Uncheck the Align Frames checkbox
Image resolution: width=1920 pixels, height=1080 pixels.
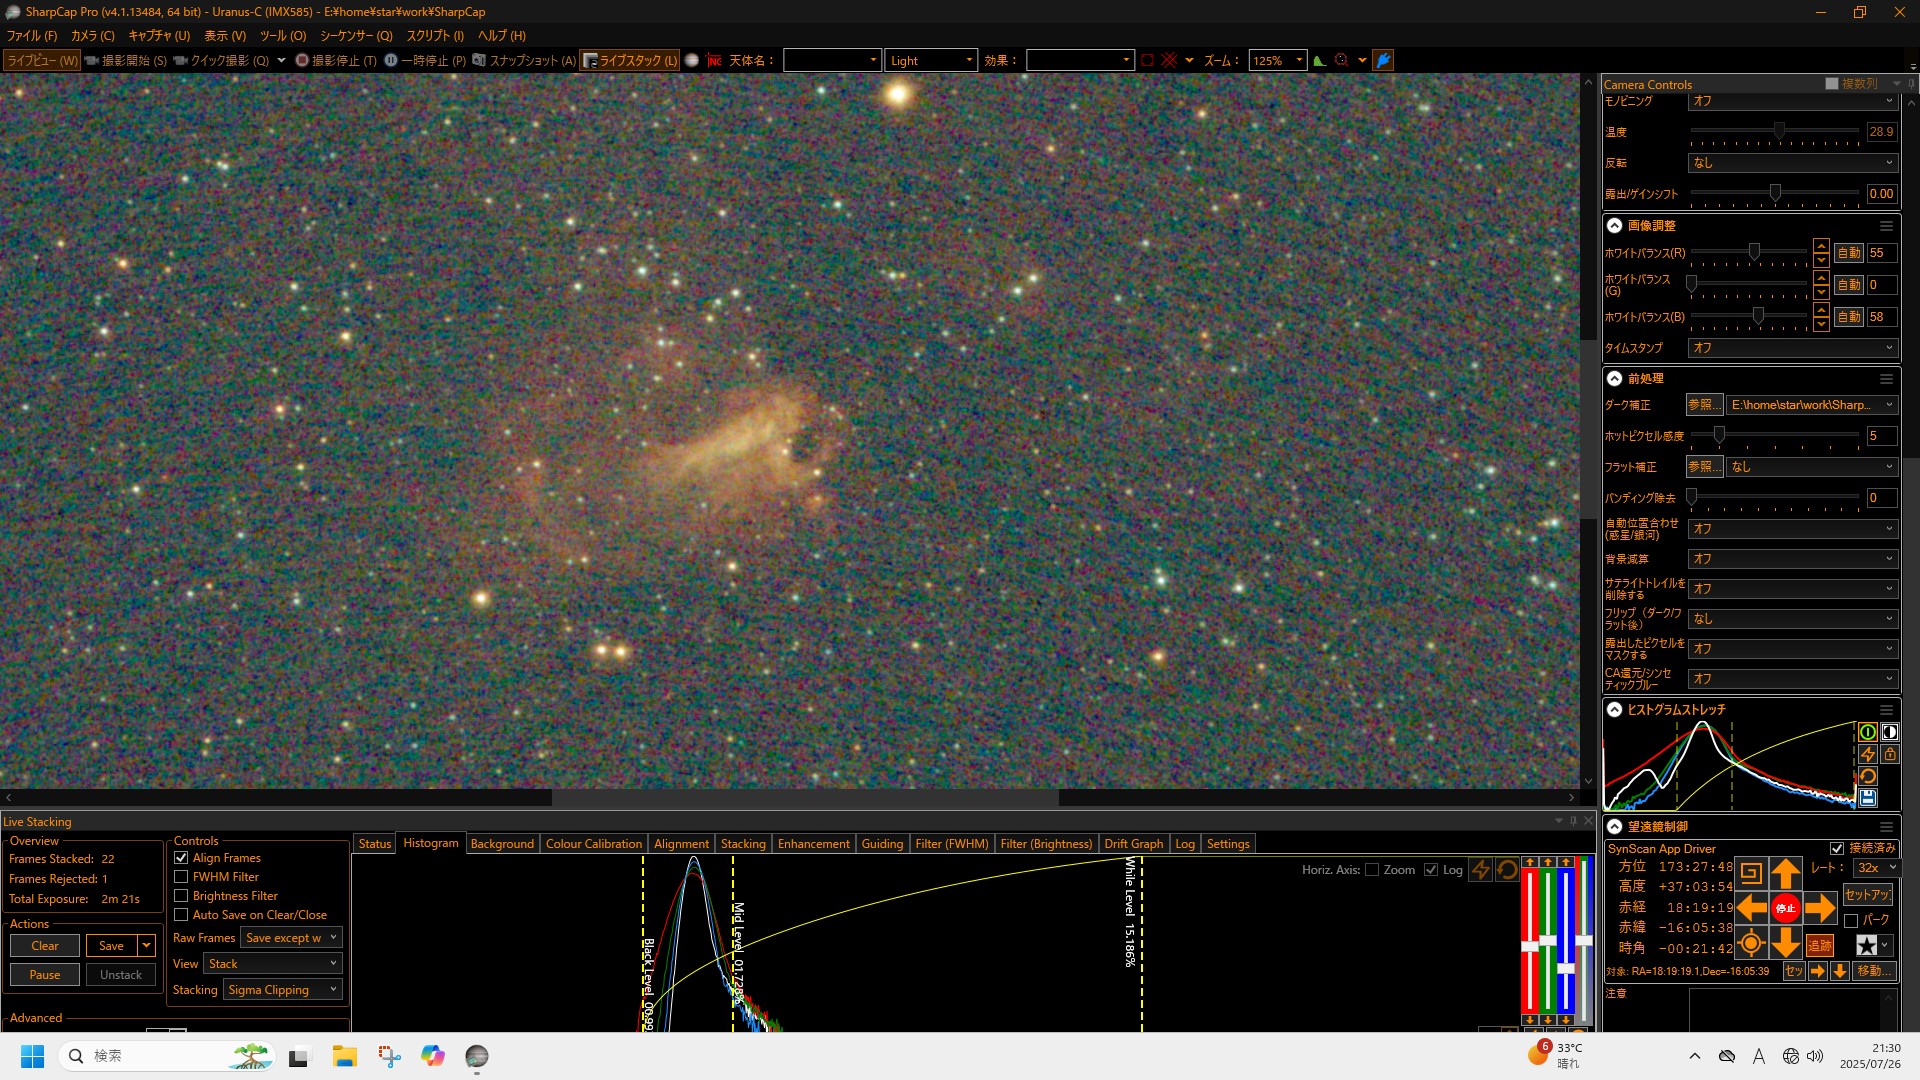coord(181,858)
